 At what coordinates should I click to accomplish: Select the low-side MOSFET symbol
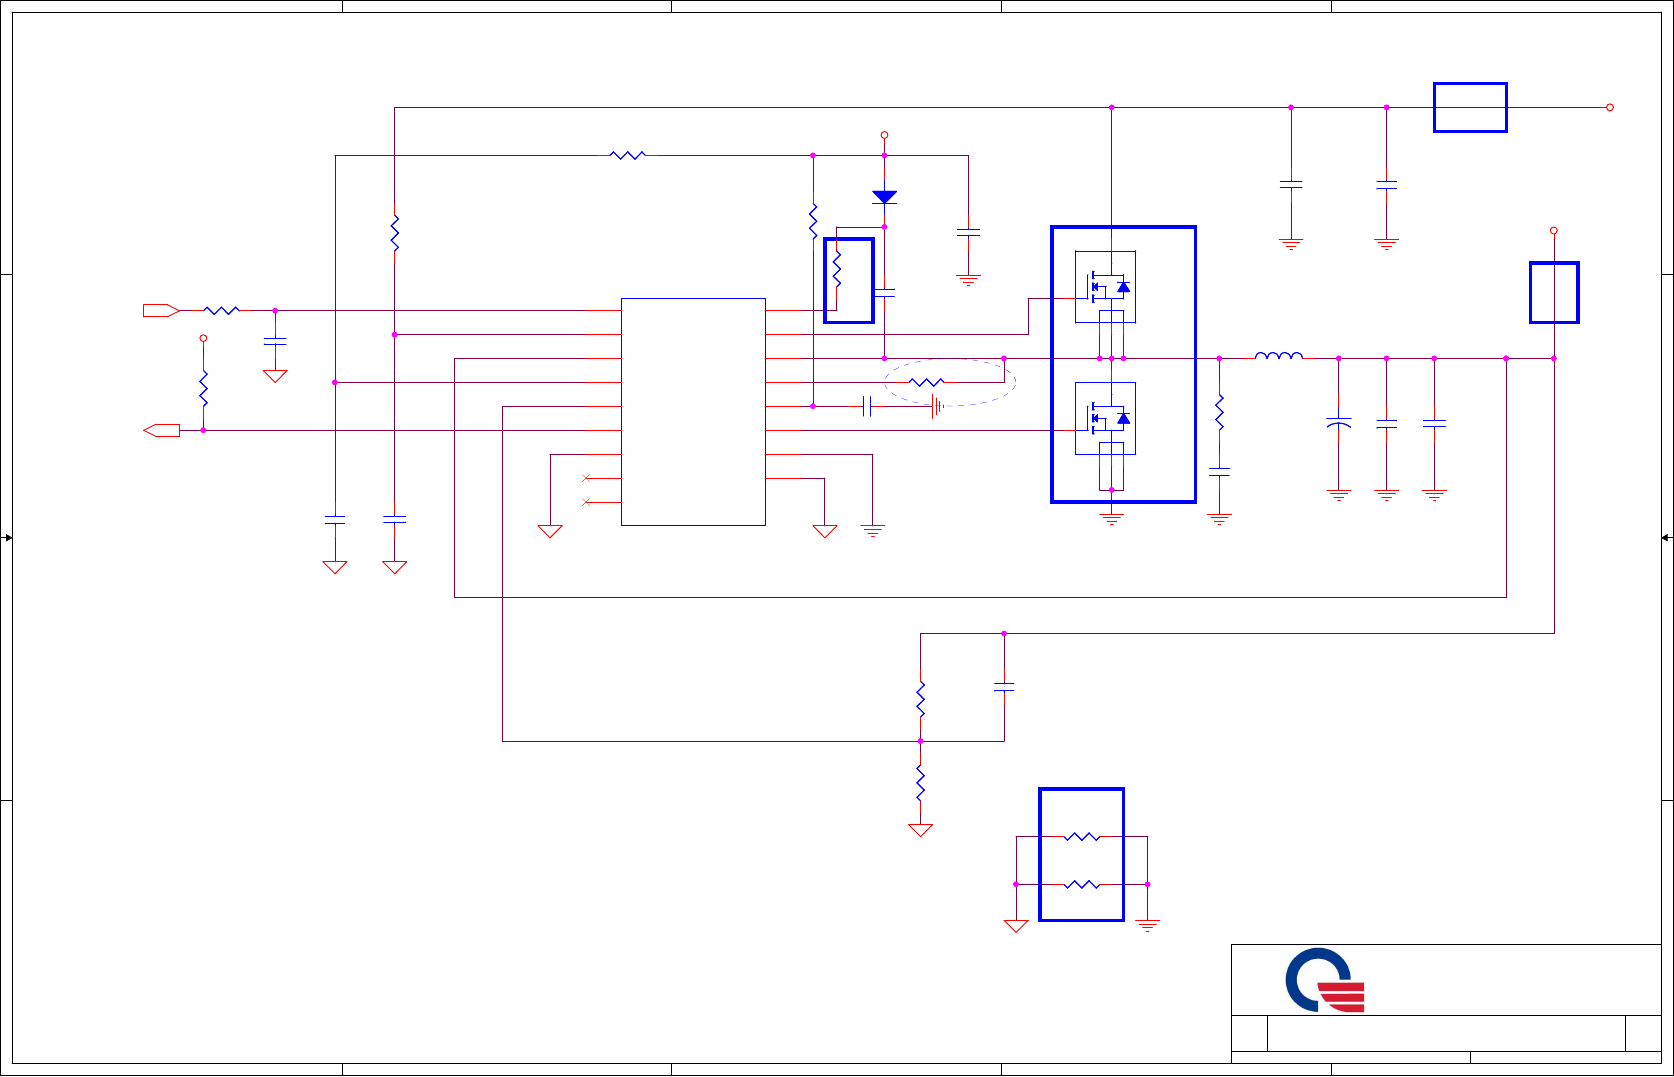tap(1105, 418)
